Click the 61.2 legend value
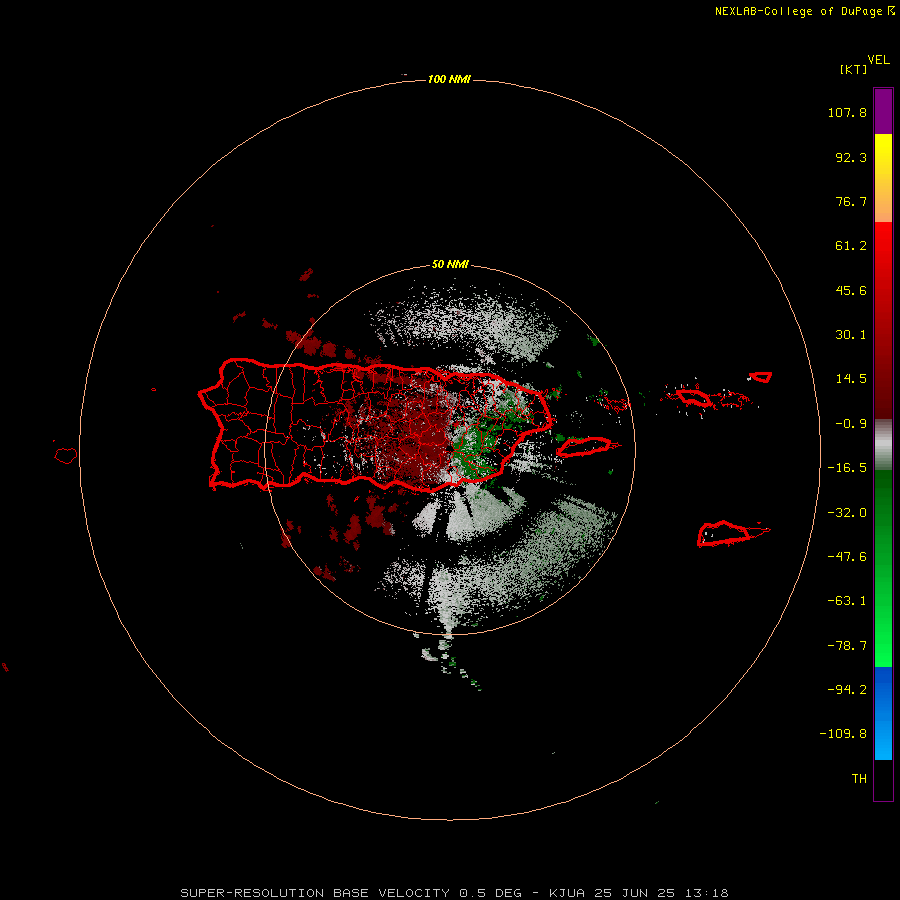Screen dimensions: 900x900 click(851, 246)
